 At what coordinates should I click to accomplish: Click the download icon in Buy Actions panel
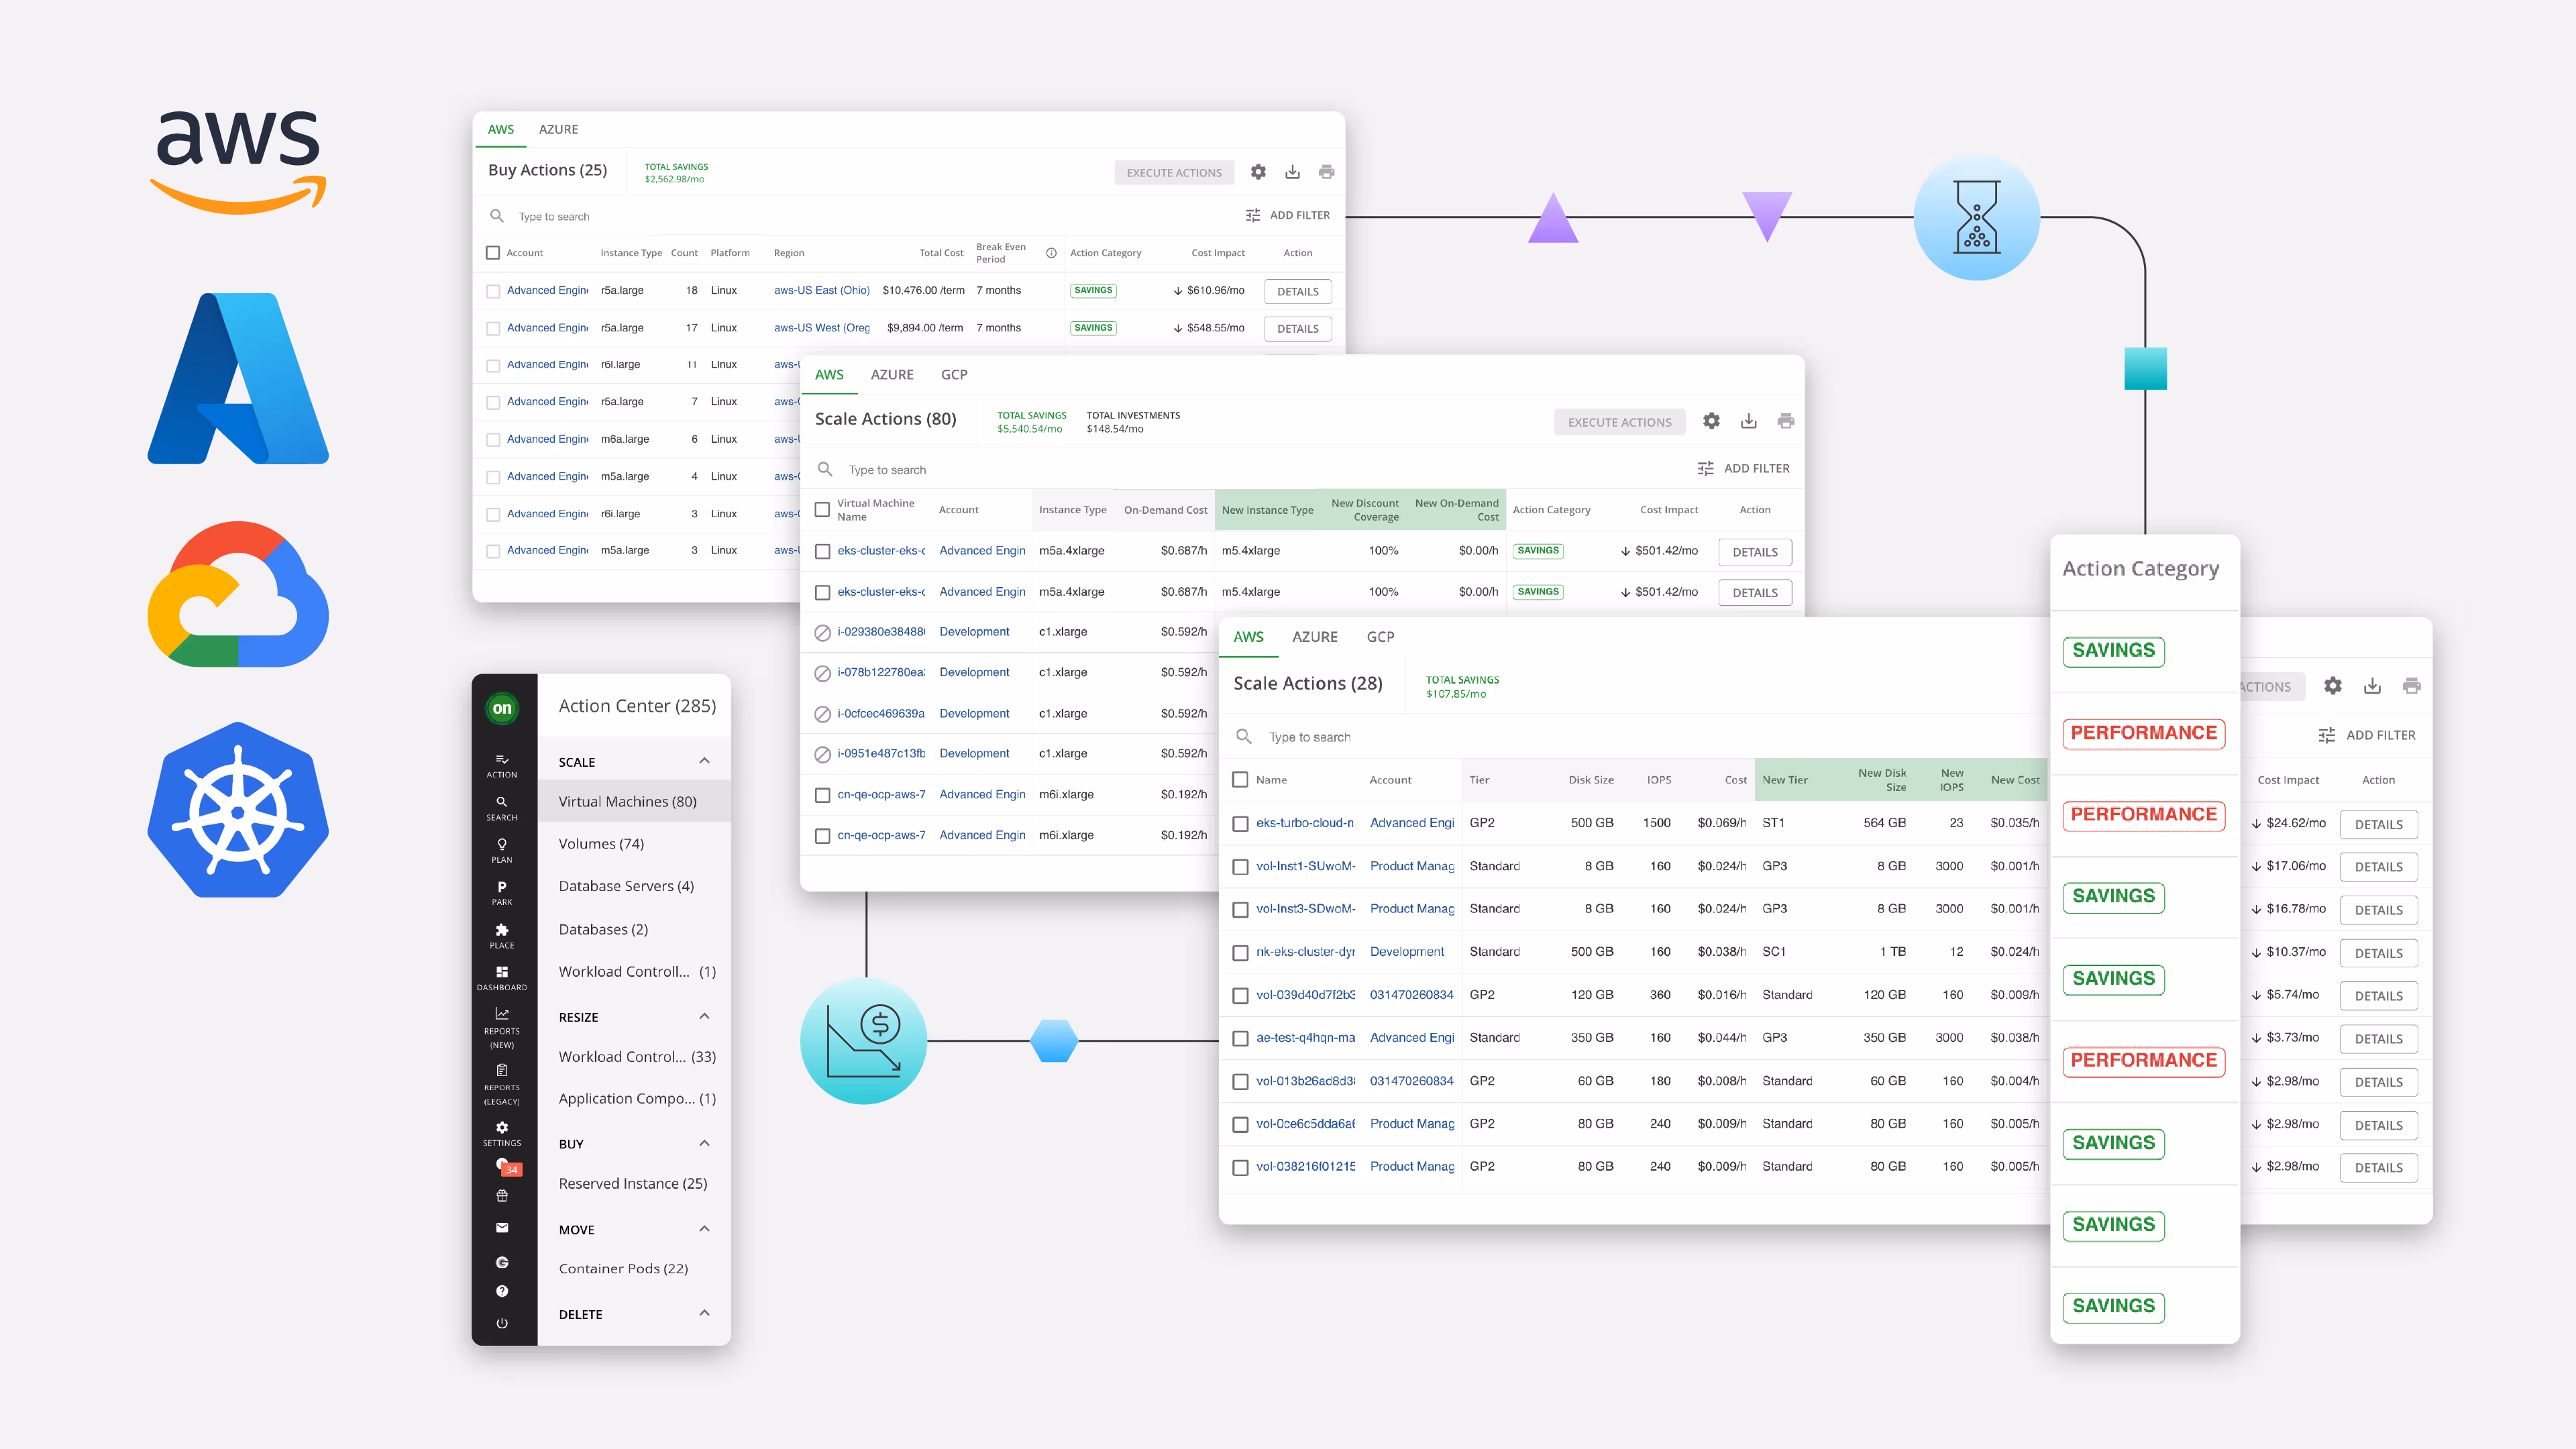[1292, 172]
